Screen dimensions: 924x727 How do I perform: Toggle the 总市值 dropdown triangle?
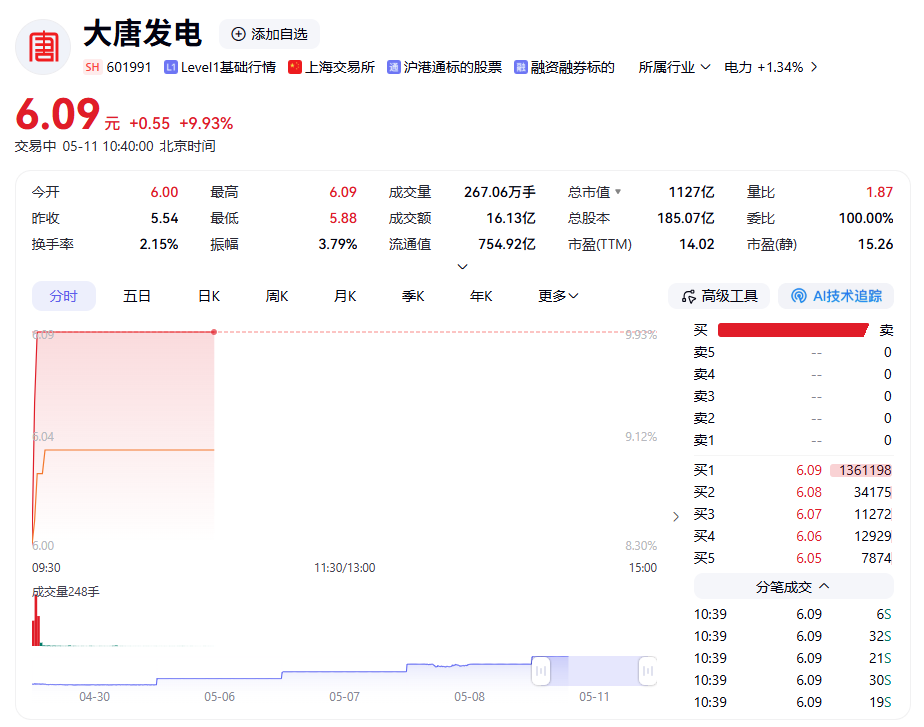pyautogui.click(x=618, y=191)
